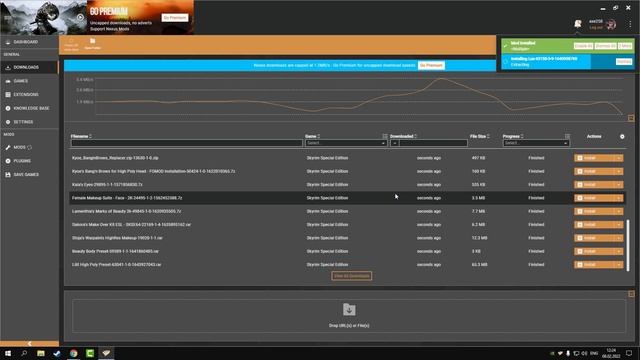Open File Explorer from the taskbar
The height and width of the screenshot is (360, 640).
click(41, 353)
